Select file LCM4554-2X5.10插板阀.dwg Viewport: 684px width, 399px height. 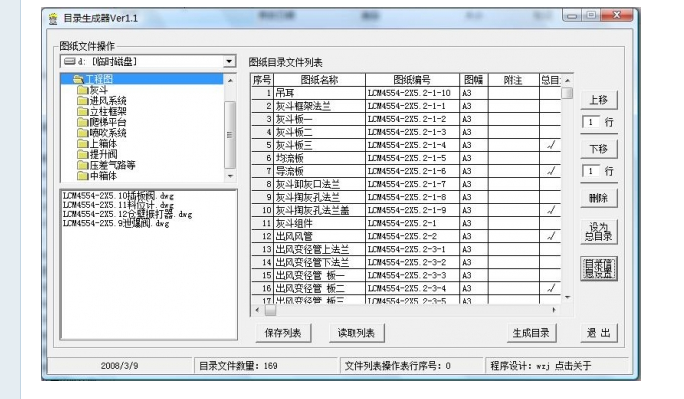tap(118, 196)
